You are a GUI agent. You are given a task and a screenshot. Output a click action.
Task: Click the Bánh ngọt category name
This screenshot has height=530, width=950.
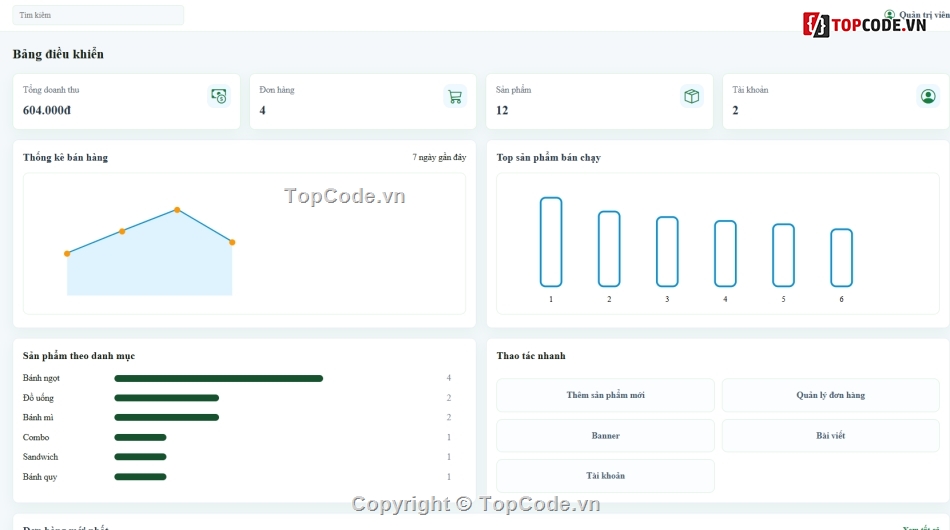click(x=41, y=378)
